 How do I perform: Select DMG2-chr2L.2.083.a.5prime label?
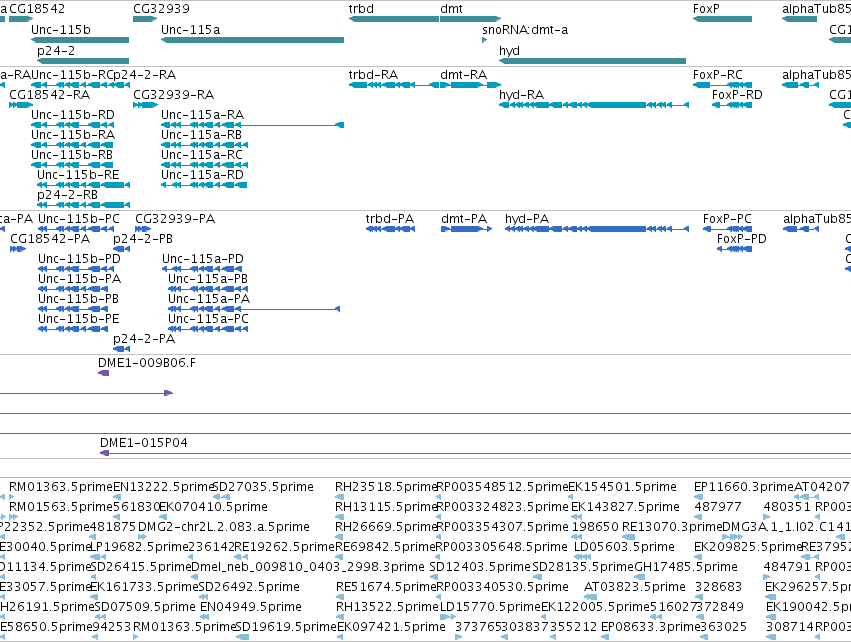(x=224, y=527)
